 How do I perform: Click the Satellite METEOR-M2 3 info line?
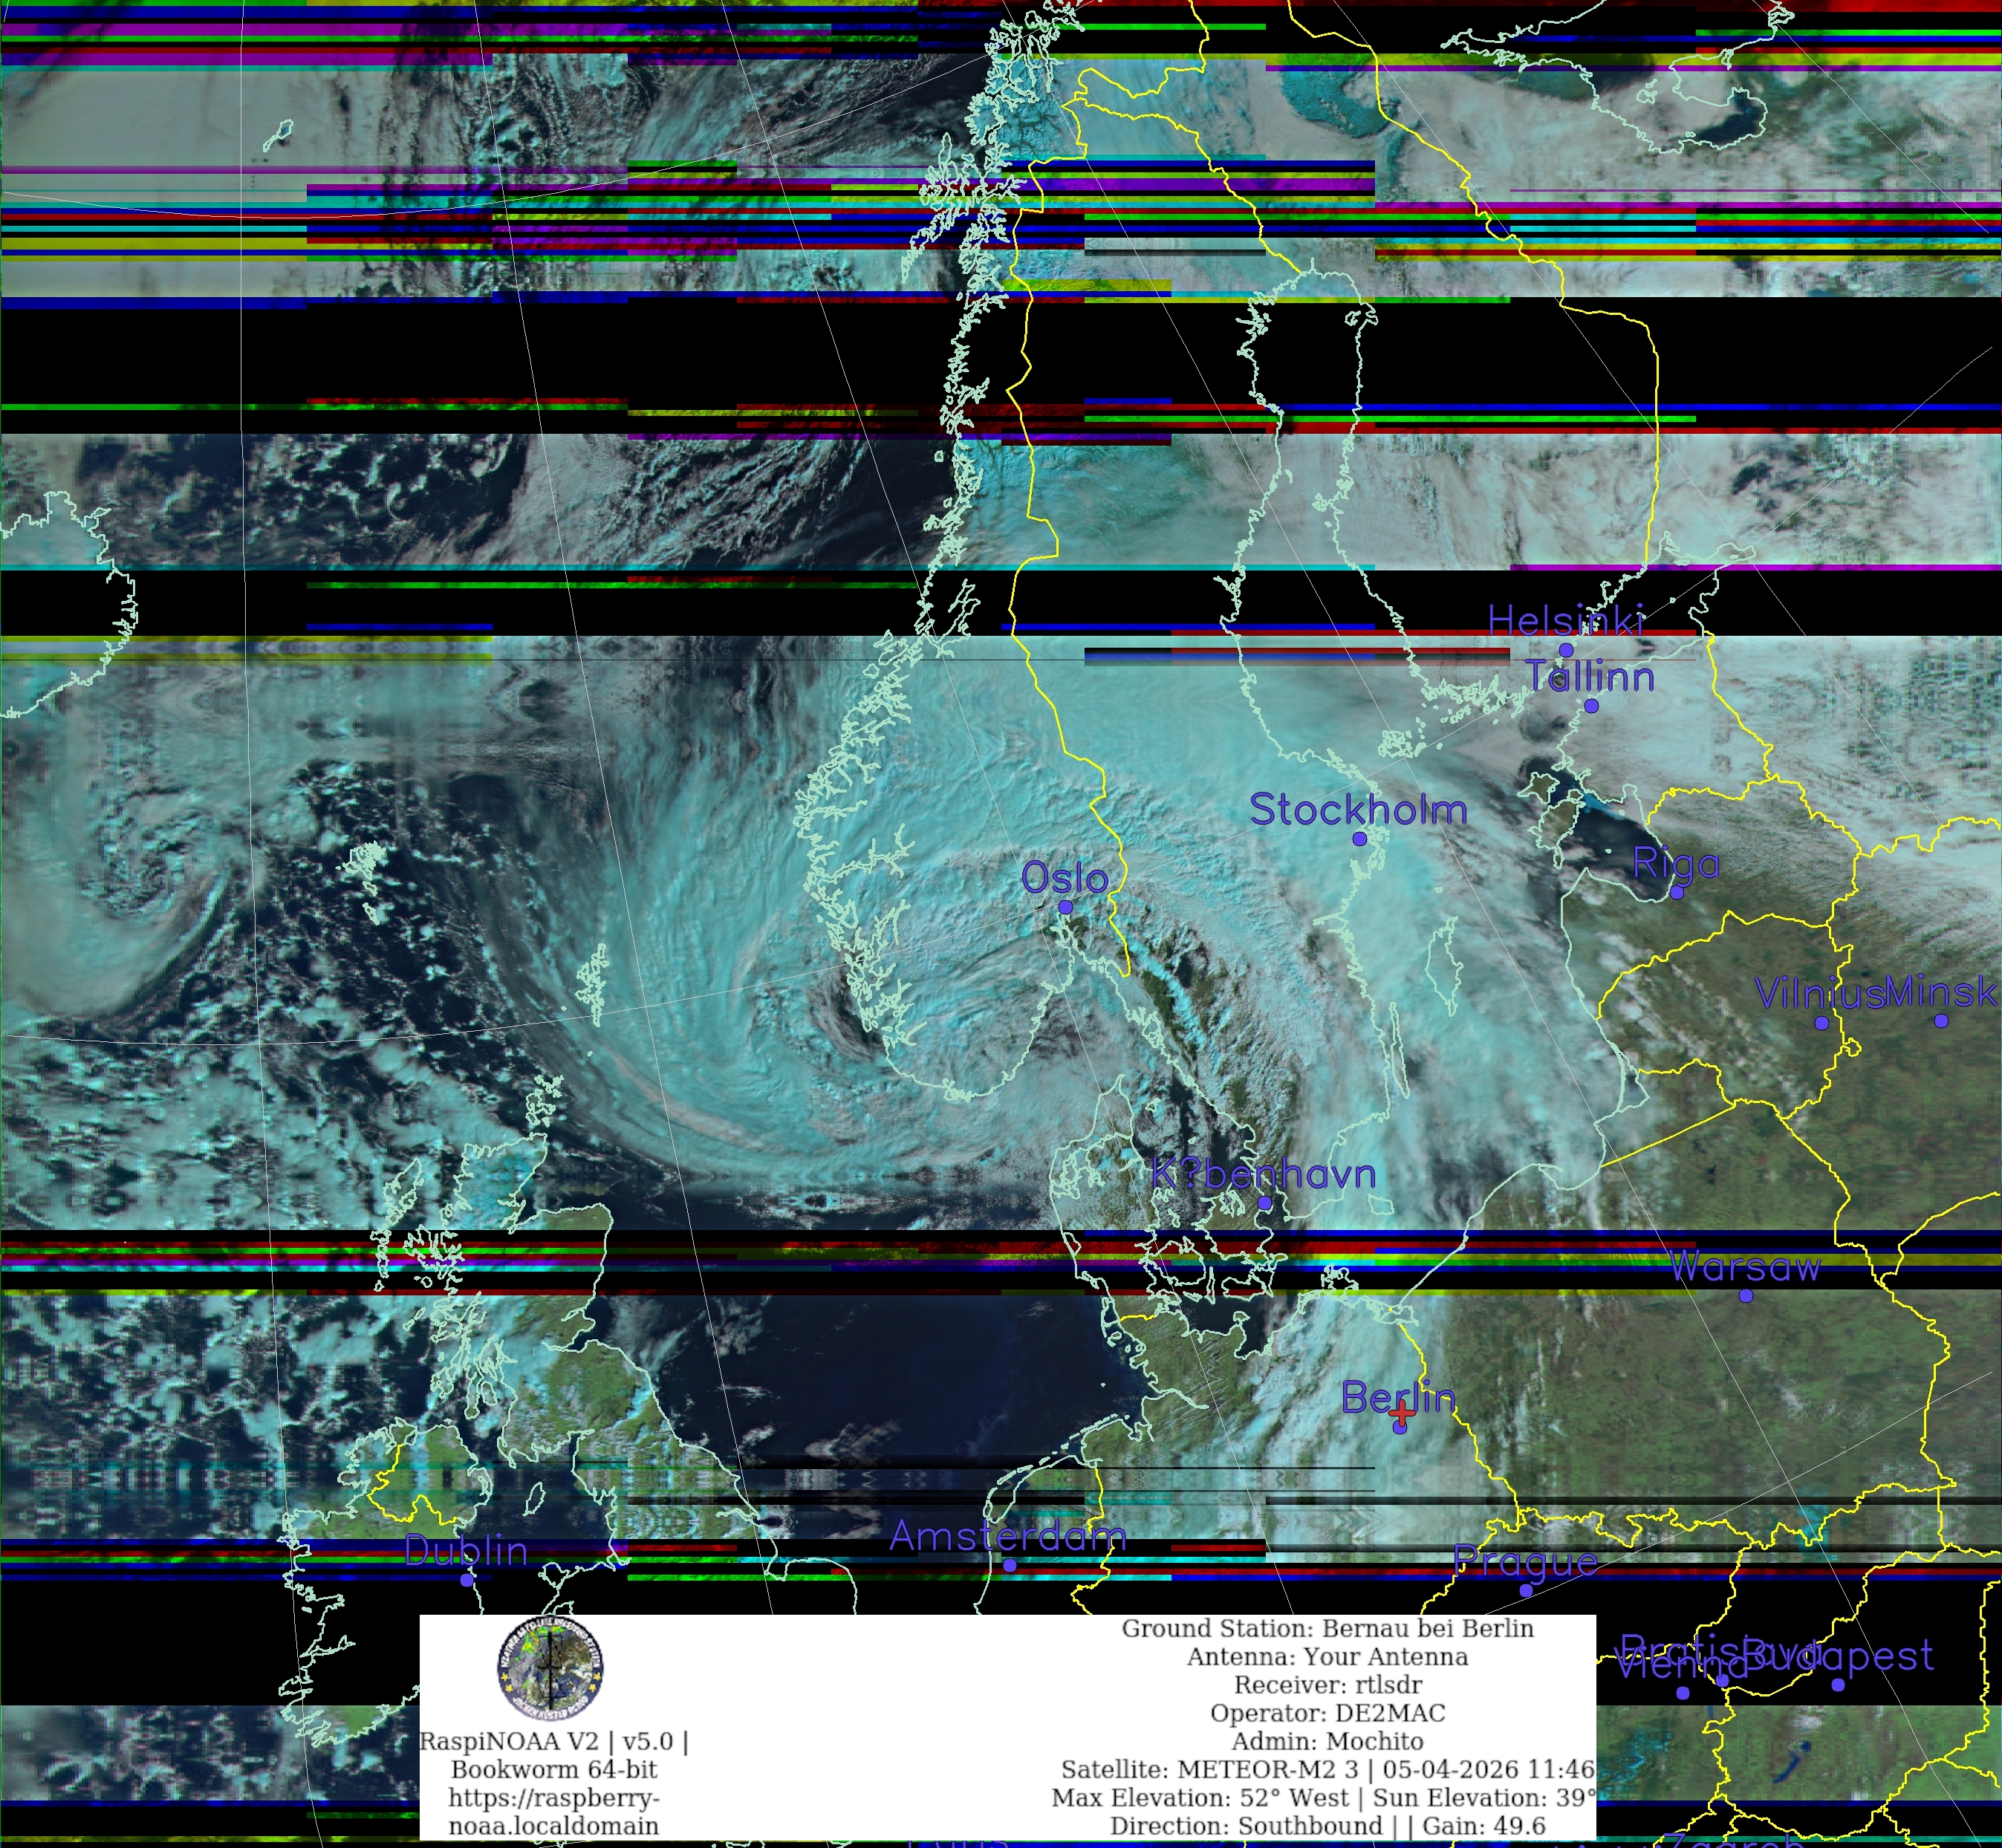click(x=1327, y=1770)
